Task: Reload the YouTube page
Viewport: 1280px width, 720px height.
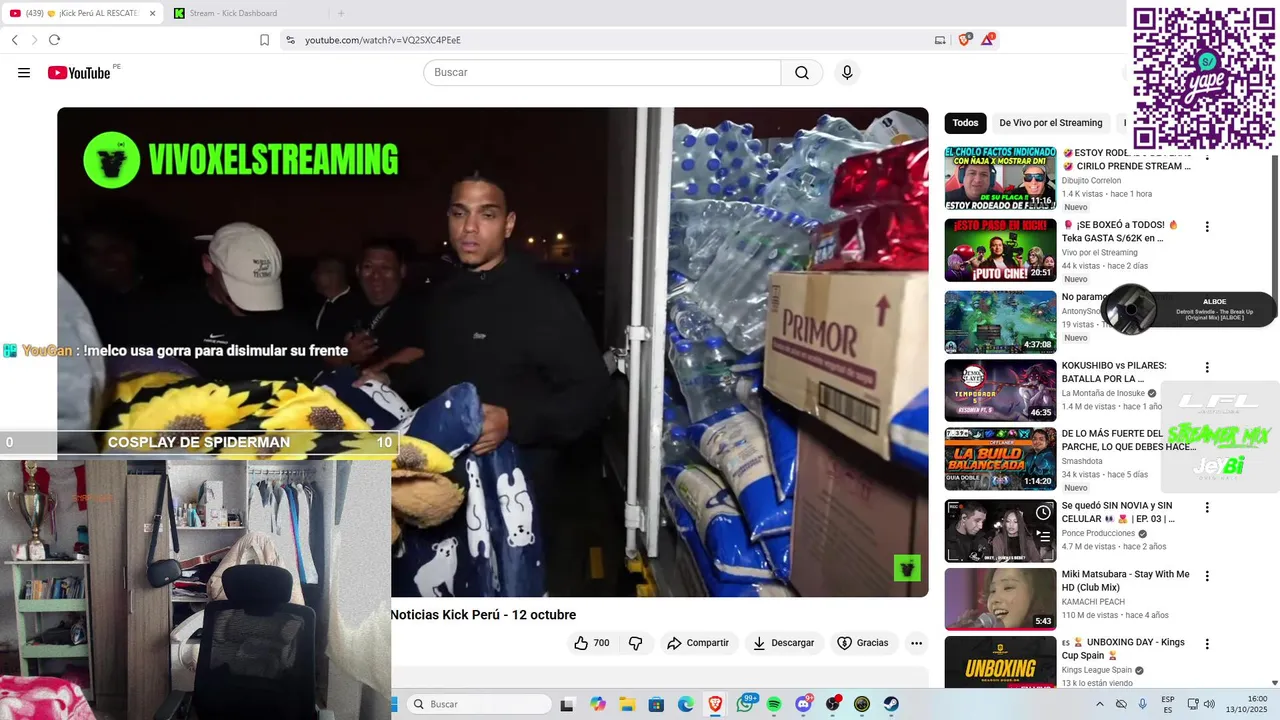Action: point(54,40)
